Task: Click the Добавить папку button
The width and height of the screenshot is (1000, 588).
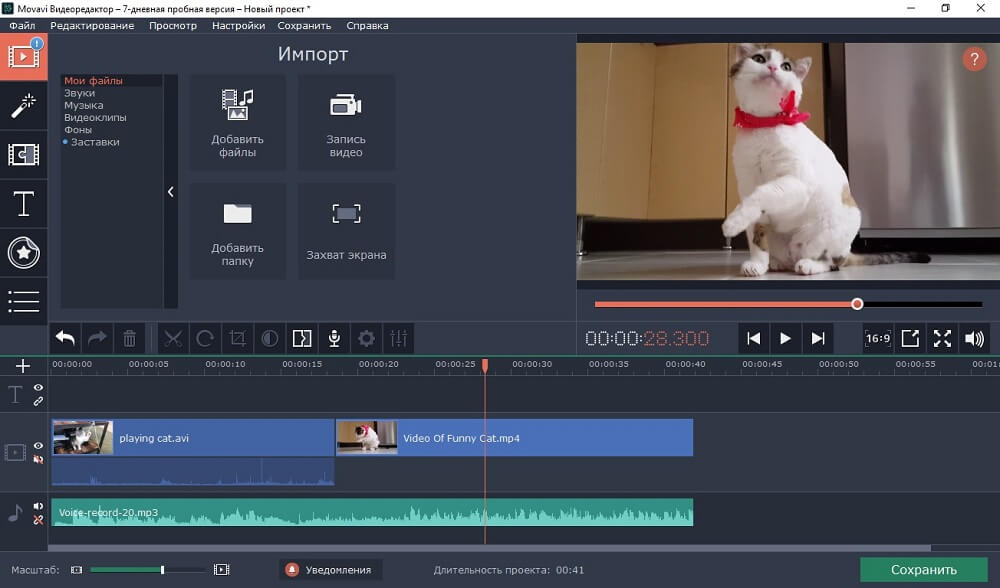Action: pyautogui.click(x=237, y=231)
